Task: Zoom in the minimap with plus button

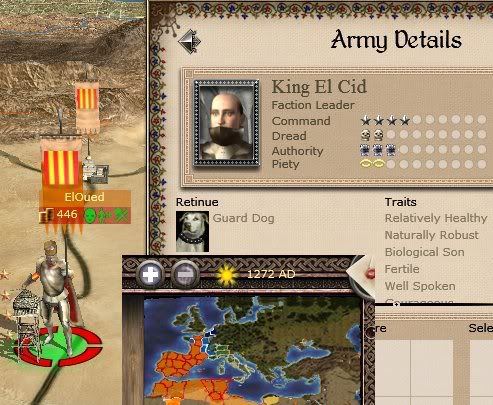Action: tap(150, 275)
